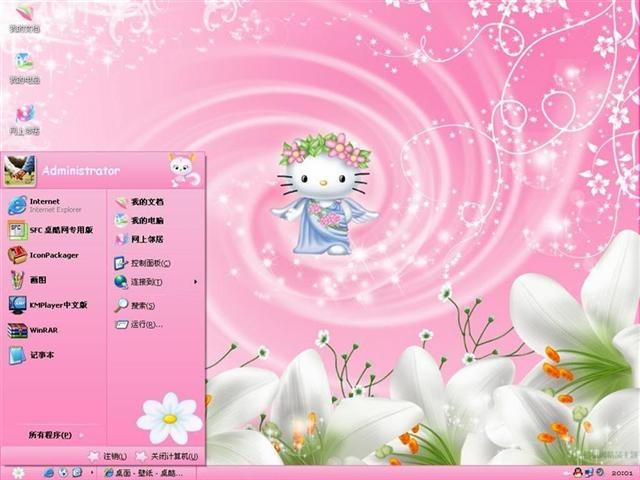Open 控制面板(C) control panel
The height and width of the screenshot is (480, 640).
[x=142, y=263]
